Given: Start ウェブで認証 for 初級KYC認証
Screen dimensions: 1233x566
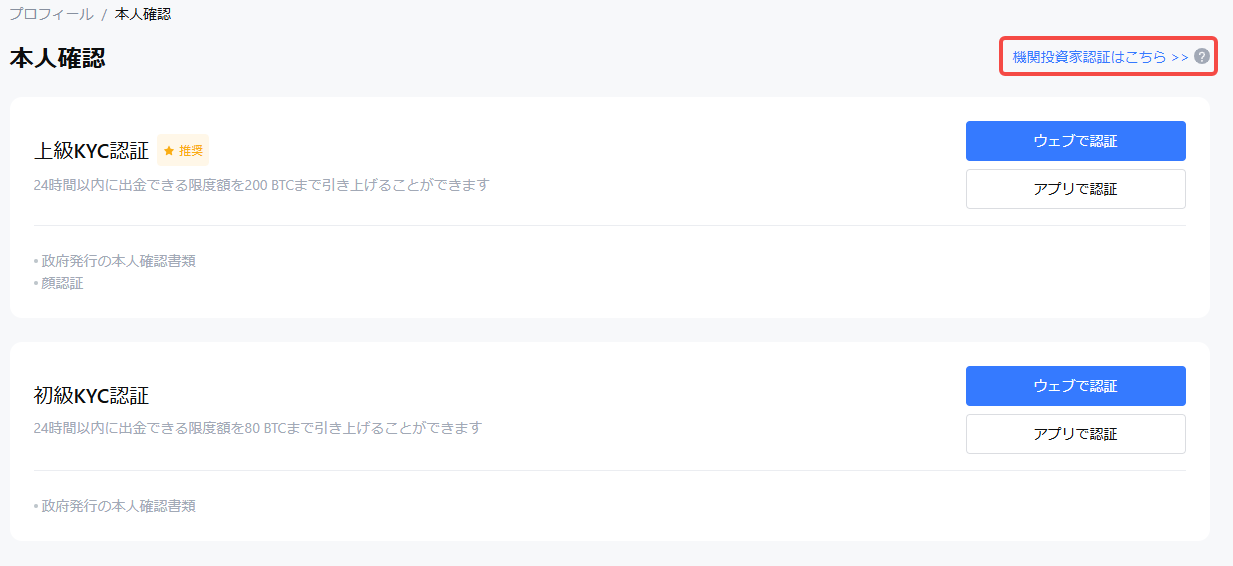Looking at the screenshot, I should tap(1075, 386).
